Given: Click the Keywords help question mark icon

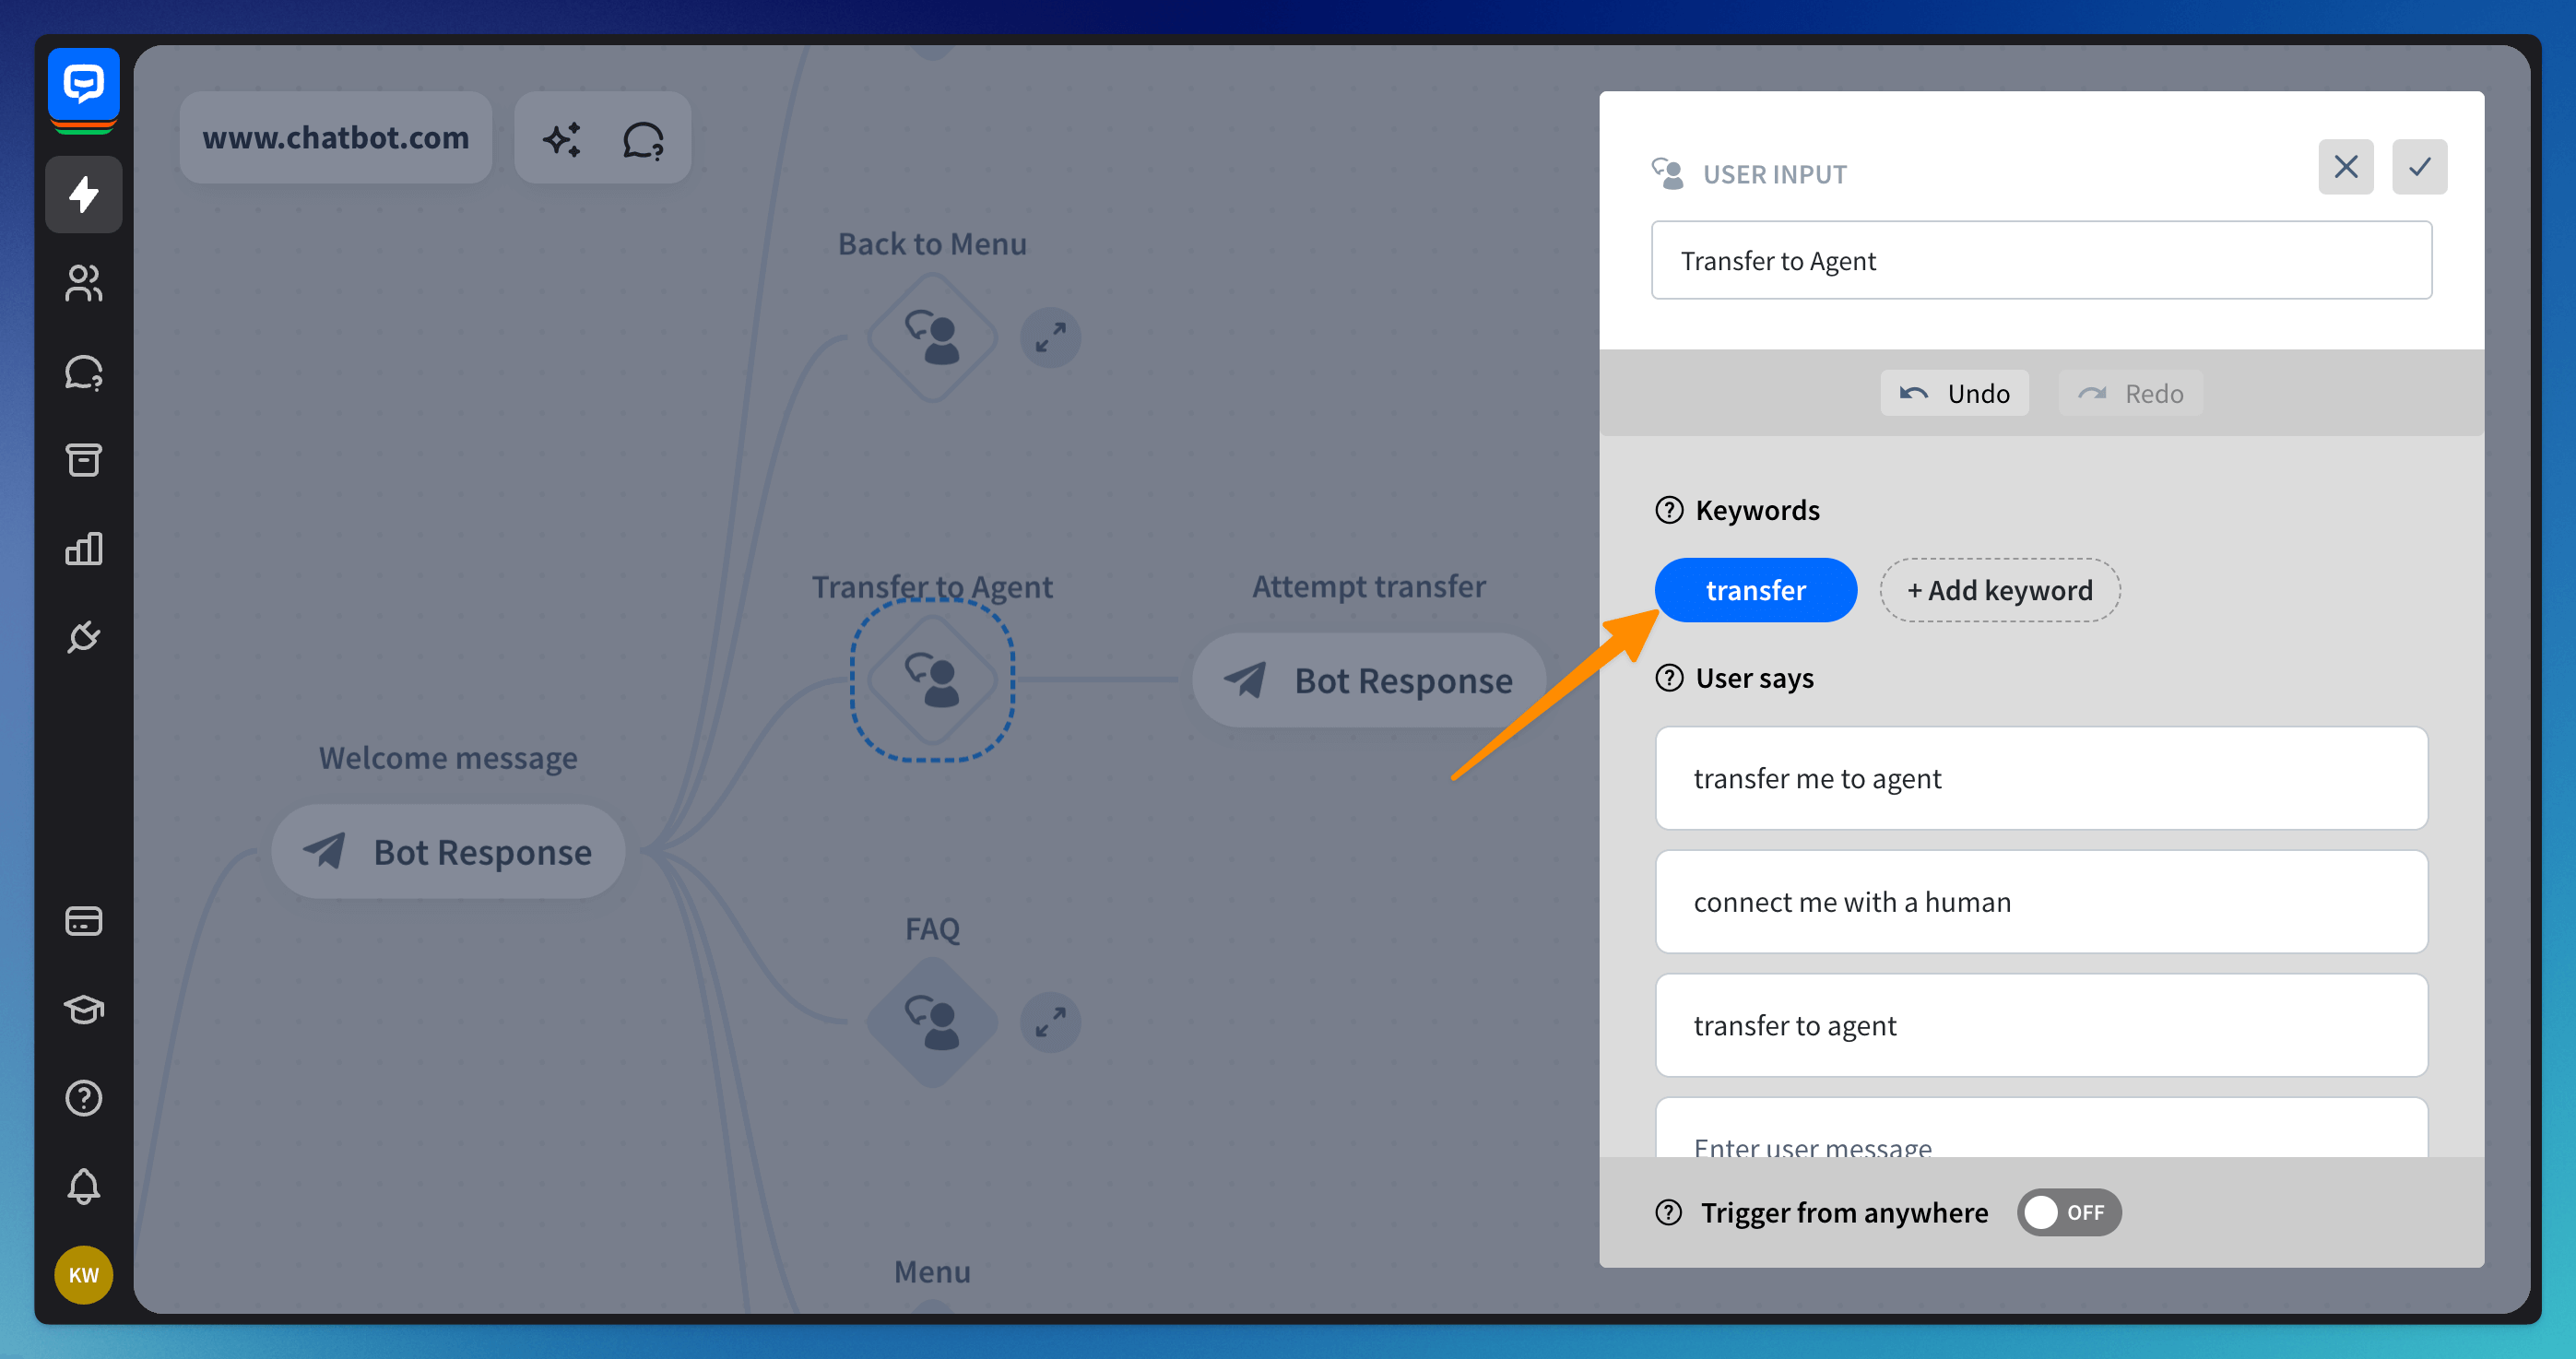Looking at the screenshot, I should pos(1669,510).
